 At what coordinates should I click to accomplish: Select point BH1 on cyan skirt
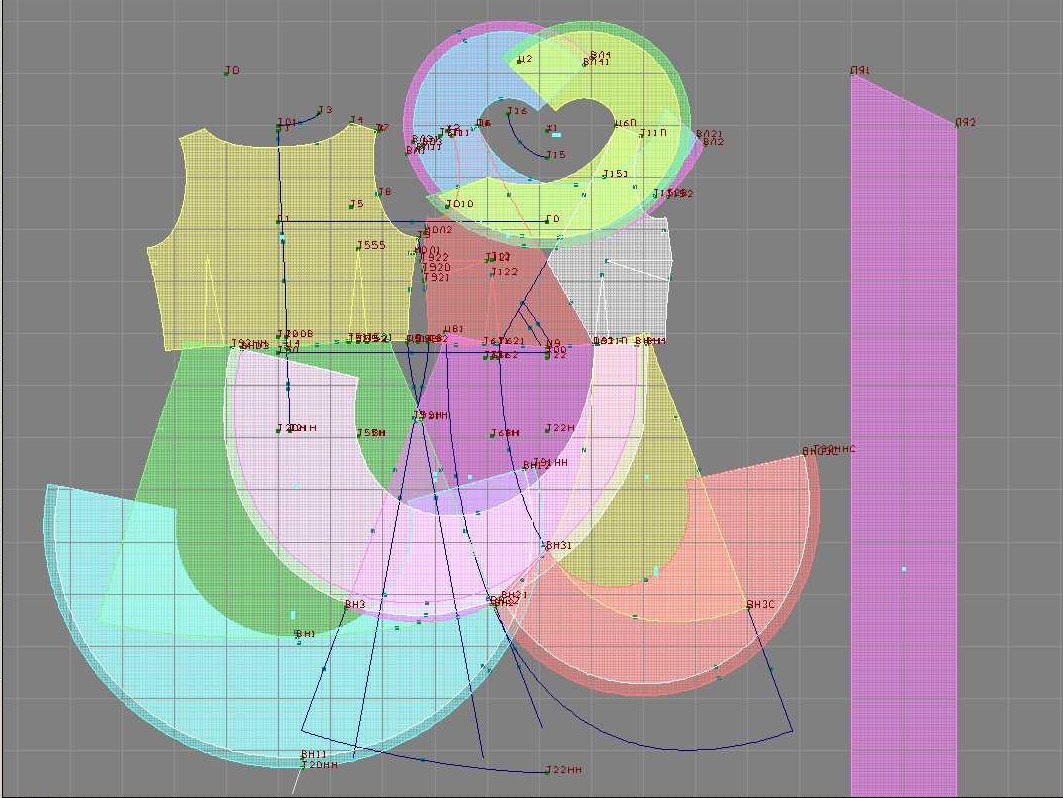pyautogui.click(x=297, y=634)
